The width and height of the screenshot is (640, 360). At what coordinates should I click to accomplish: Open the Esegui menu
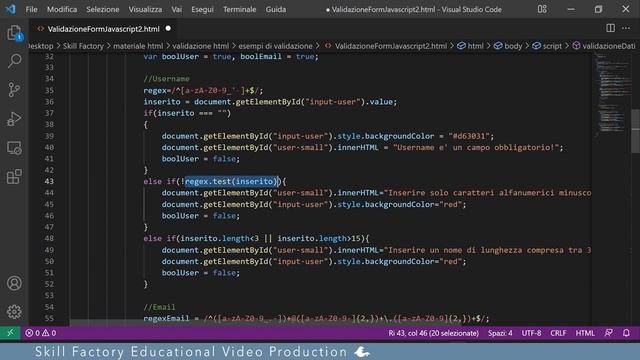tap(202, 9)
